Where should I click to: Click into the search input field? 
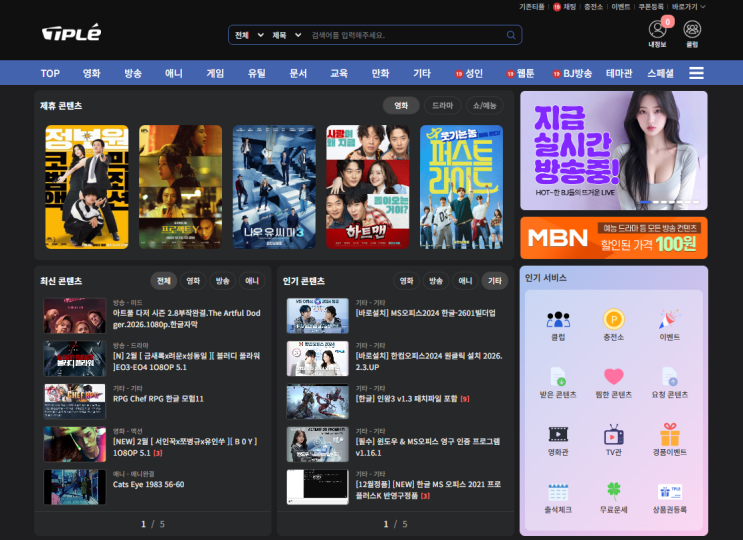click(x=407, y=35)
